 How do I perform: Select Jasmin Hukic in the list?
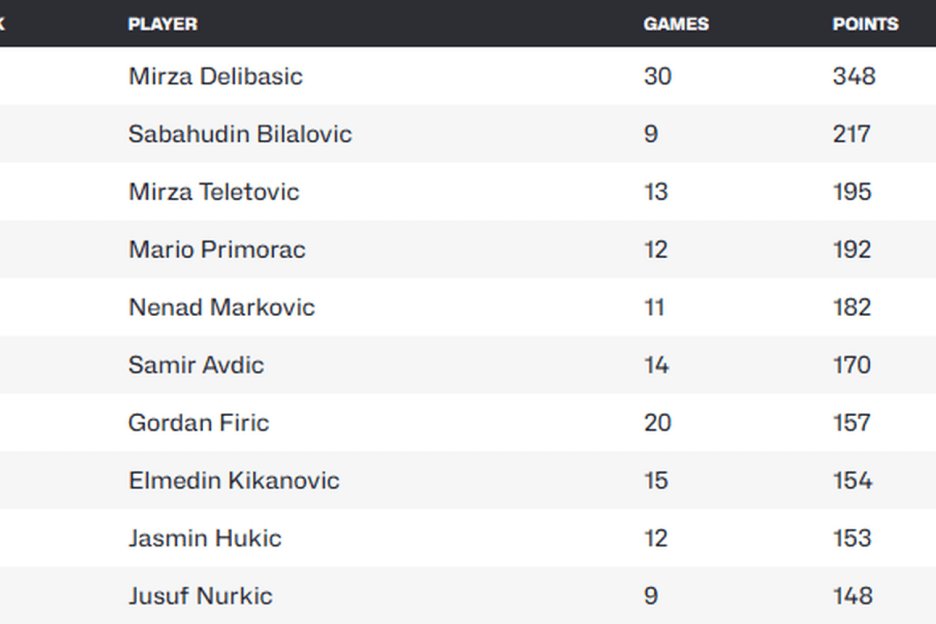pos(205,538)
